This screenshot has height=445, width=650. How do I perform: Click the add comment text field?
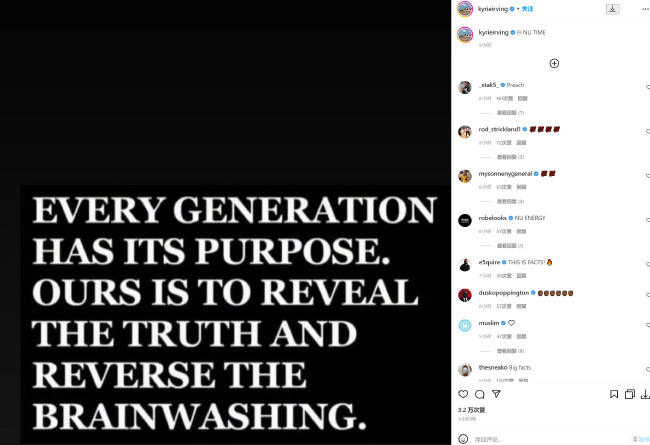(551, 439)
